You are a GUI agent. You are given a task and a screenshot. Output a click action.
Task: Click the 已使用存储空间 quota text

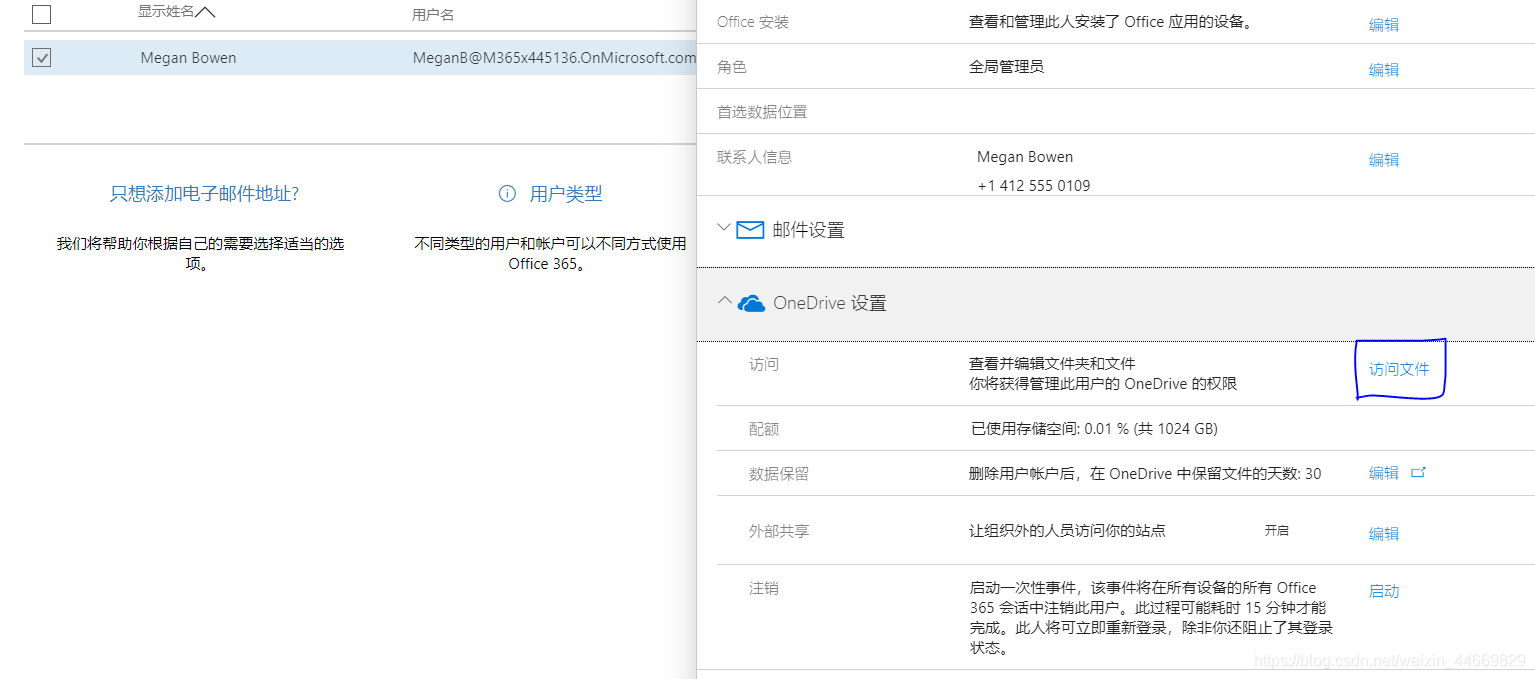coord(1093,429)
